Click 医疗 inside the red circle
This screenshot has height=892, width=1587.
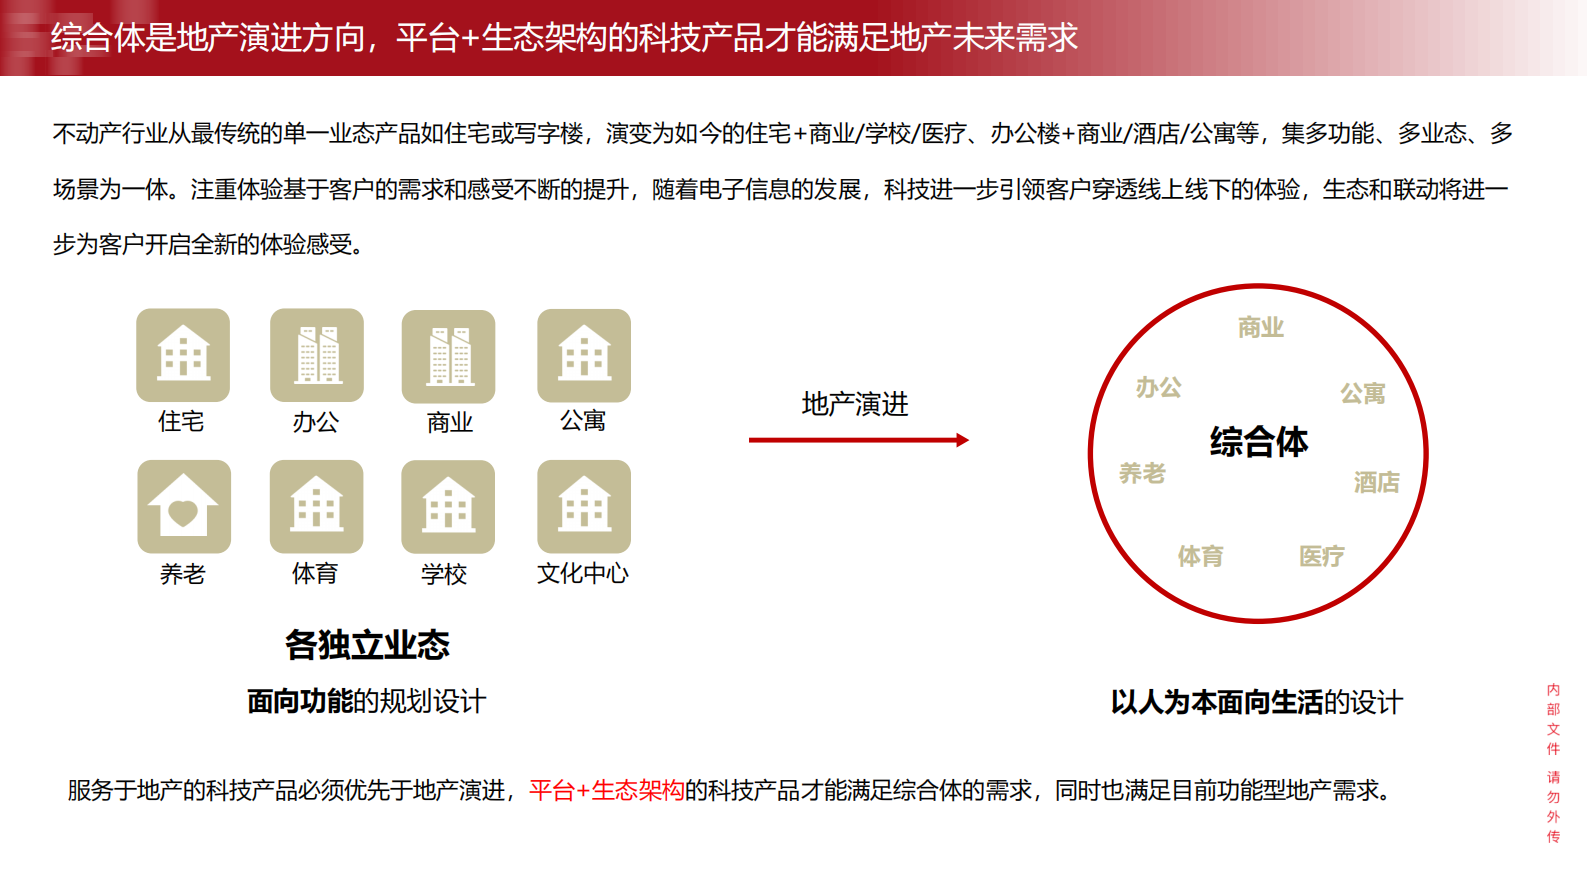click(1322, 556)
